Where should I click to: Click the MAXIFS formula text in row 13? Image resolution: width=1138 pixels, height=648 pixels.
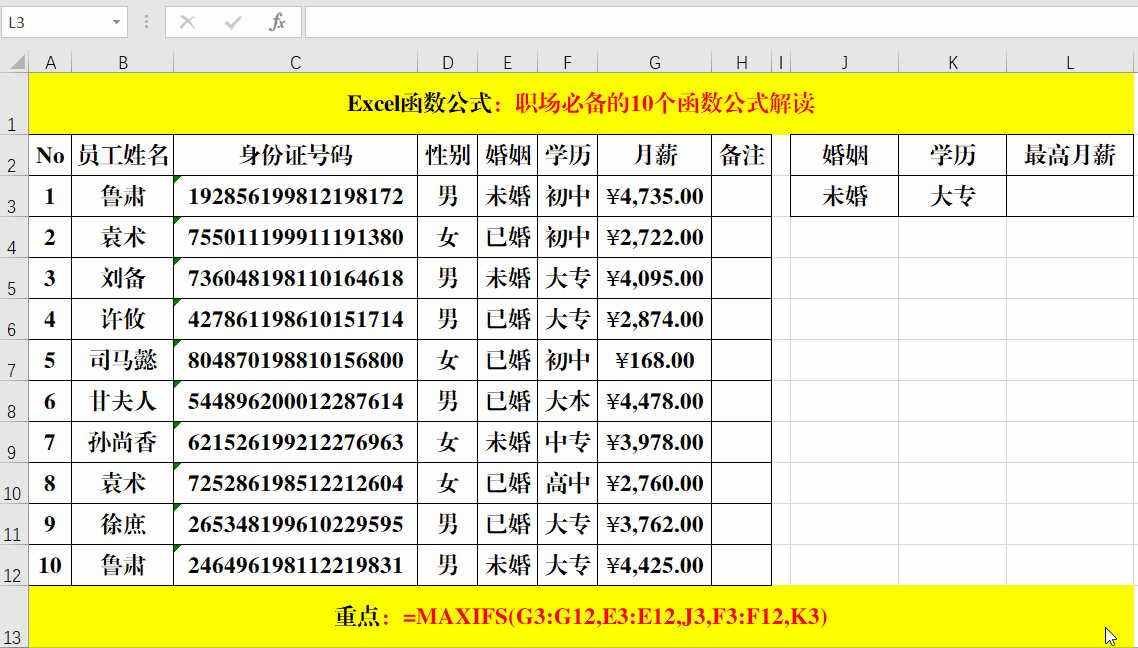coord(615,617)
